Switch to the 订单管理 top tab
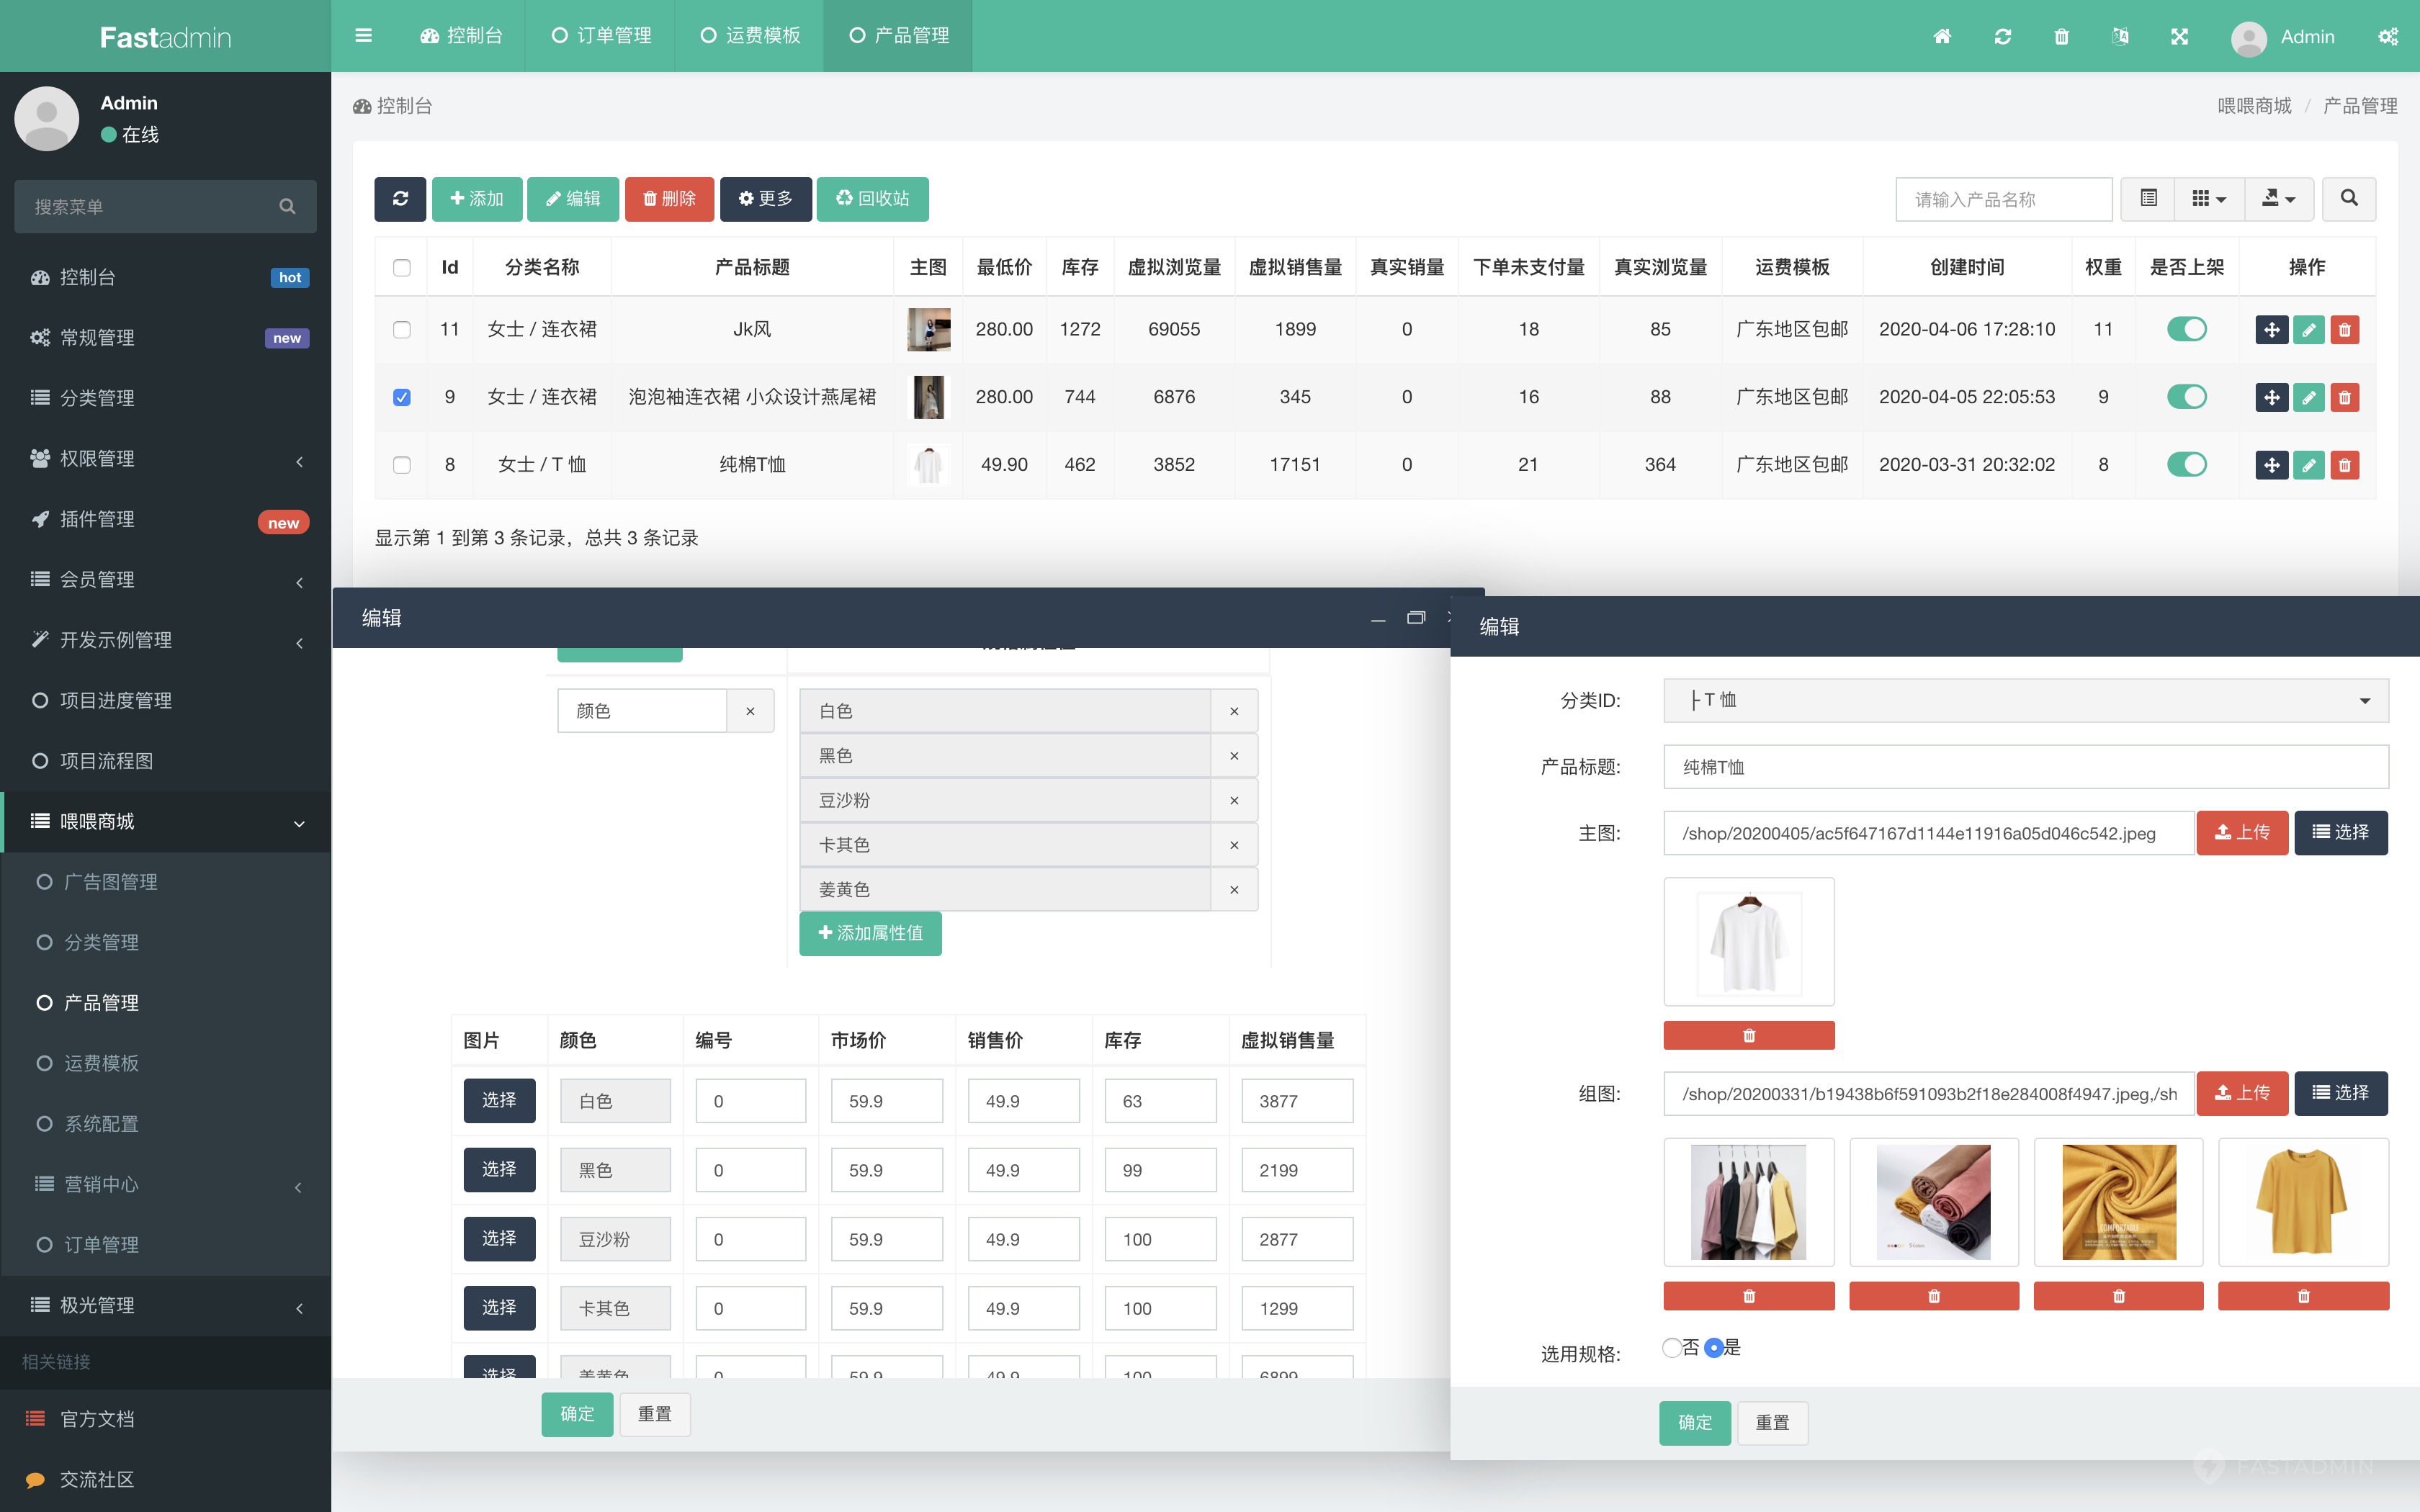The image size is (2420, 1512). point(601,36)
